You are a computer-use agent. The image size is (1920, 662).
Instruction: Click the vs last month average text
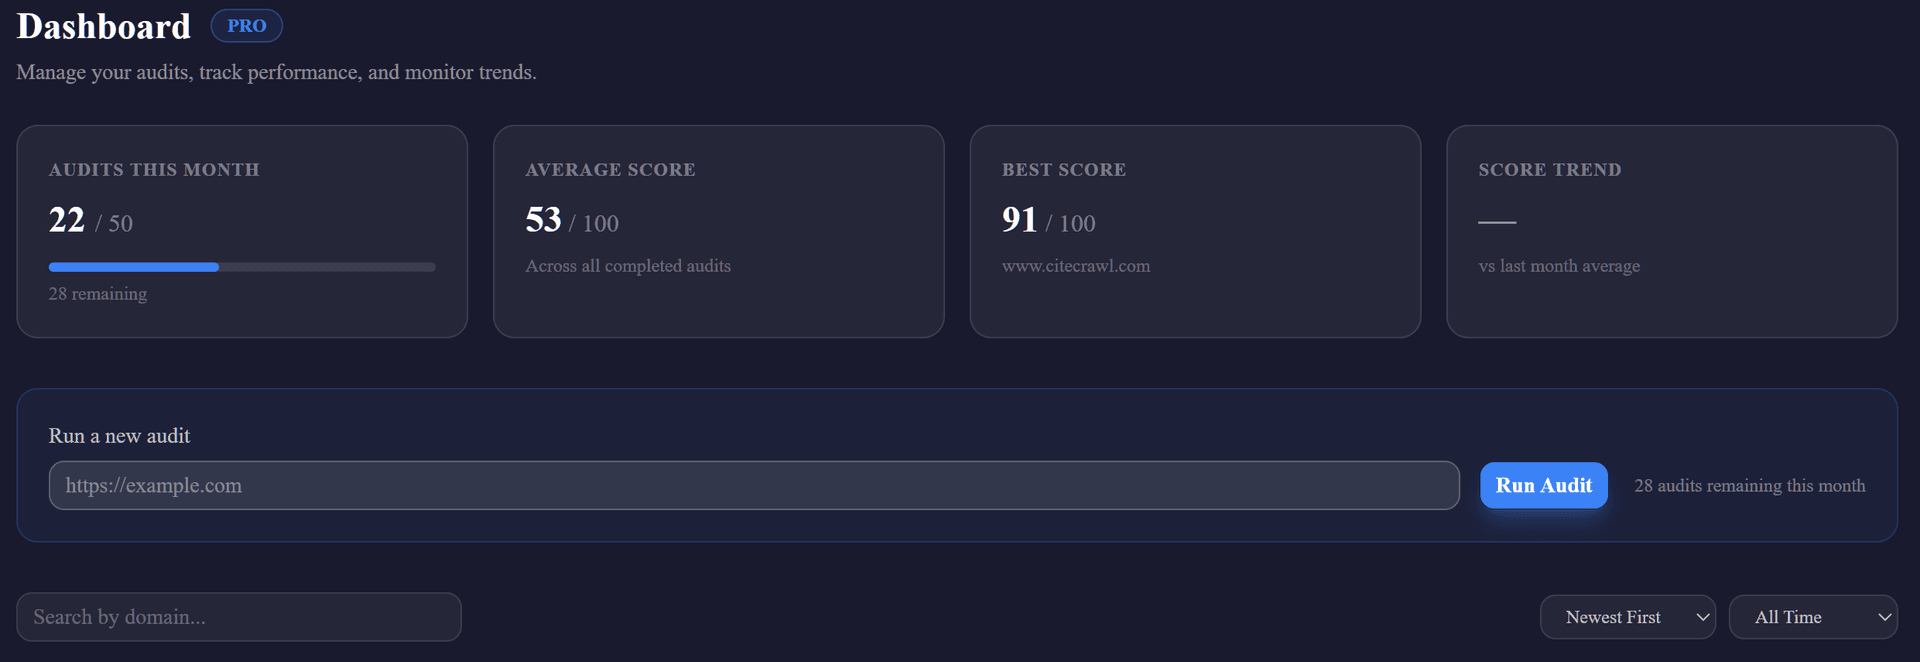[x=1557, y=266]
